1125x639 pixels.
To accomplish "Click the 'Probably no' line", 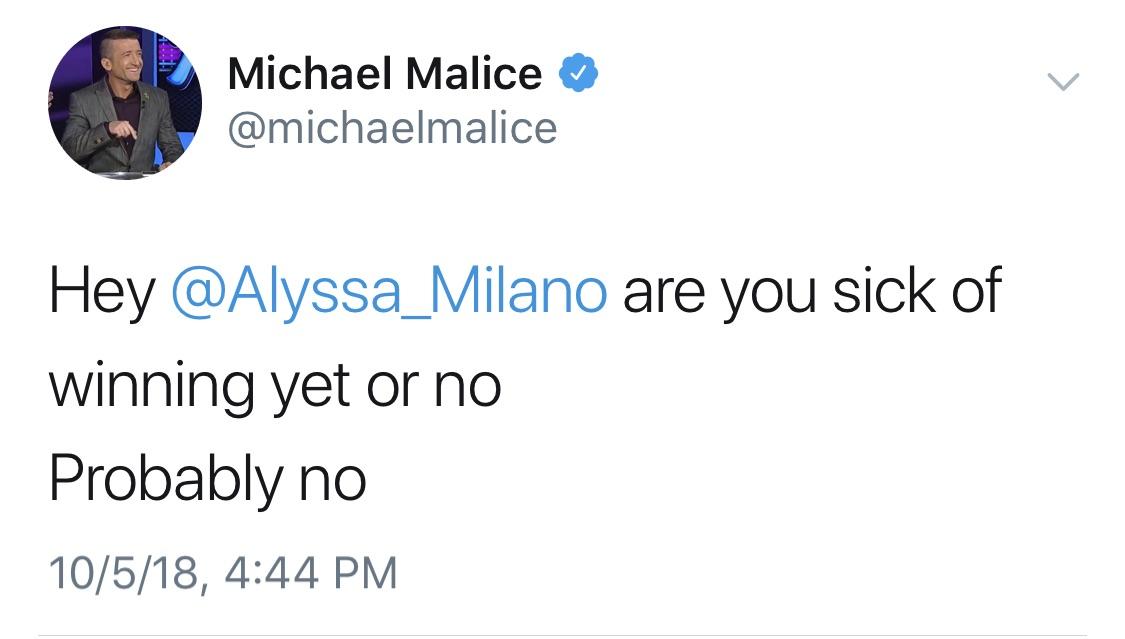I will tap(207, 479).
